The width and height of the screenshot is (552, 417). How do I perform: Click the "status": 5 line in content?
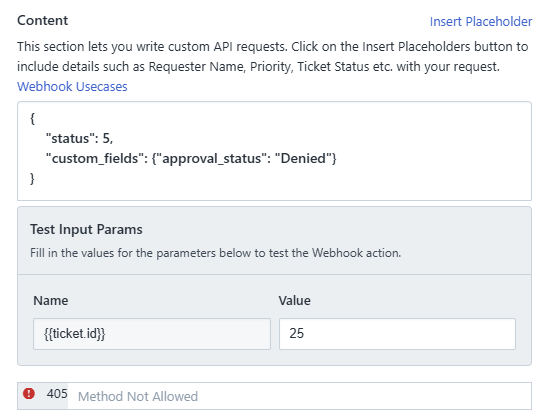(80, 139)
